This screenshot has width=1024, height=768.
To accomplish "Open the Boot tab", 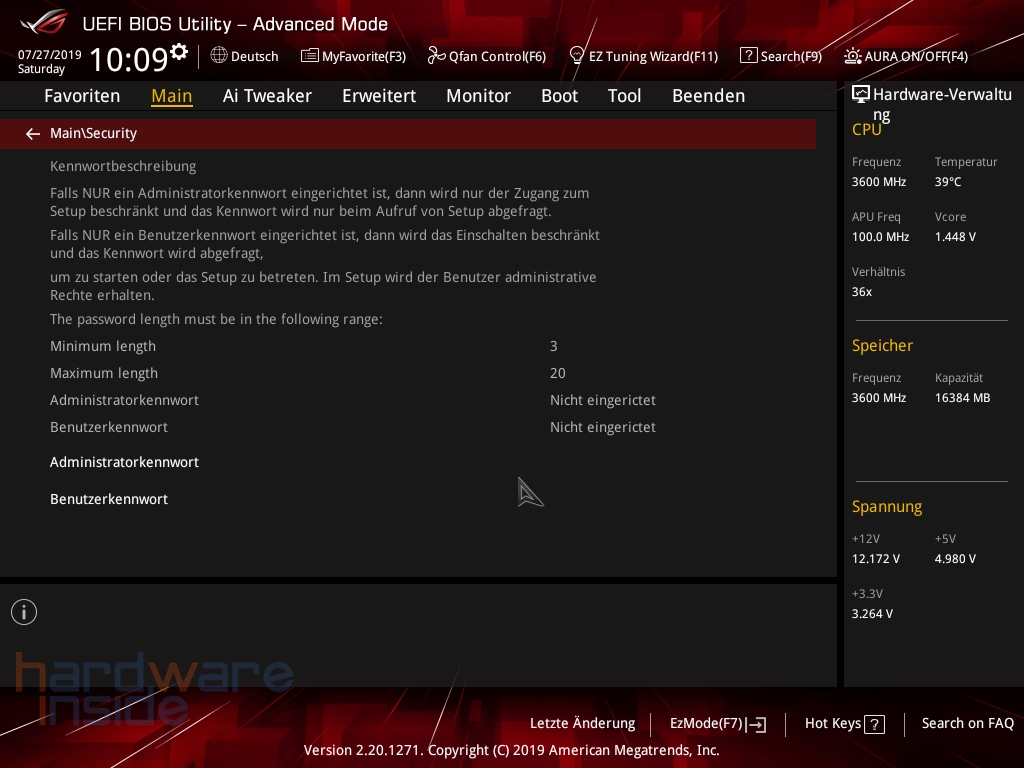I will pyautogui.click(x=560, y=96).
